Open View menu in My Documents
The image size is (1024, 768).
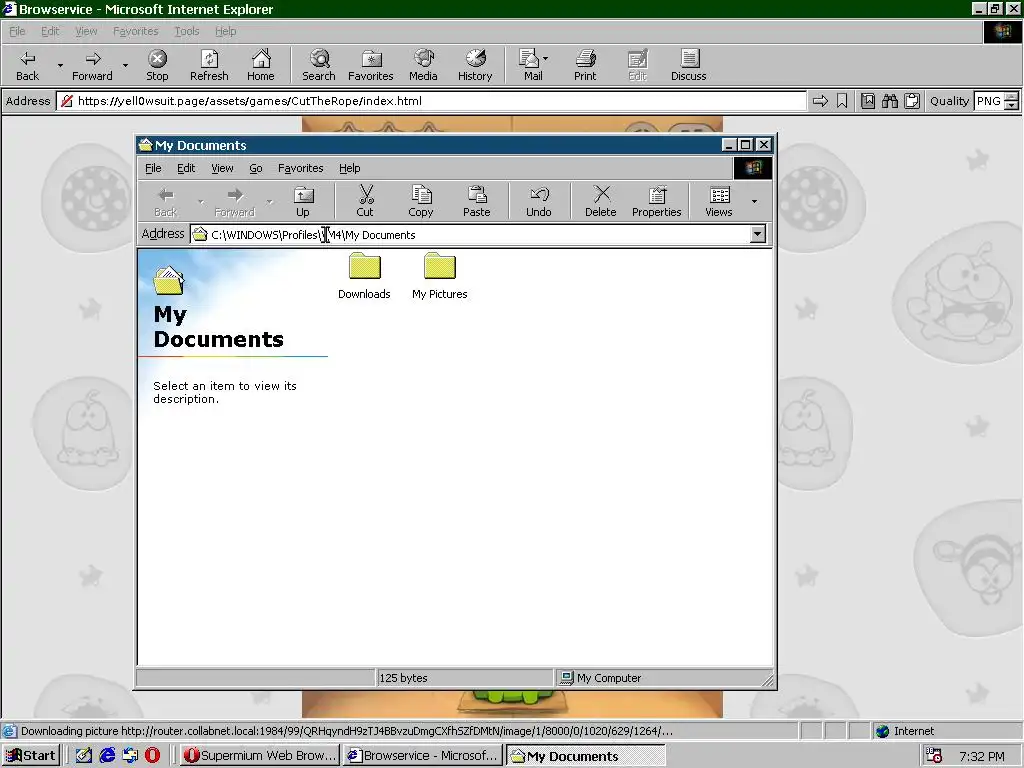click(222, 168)
